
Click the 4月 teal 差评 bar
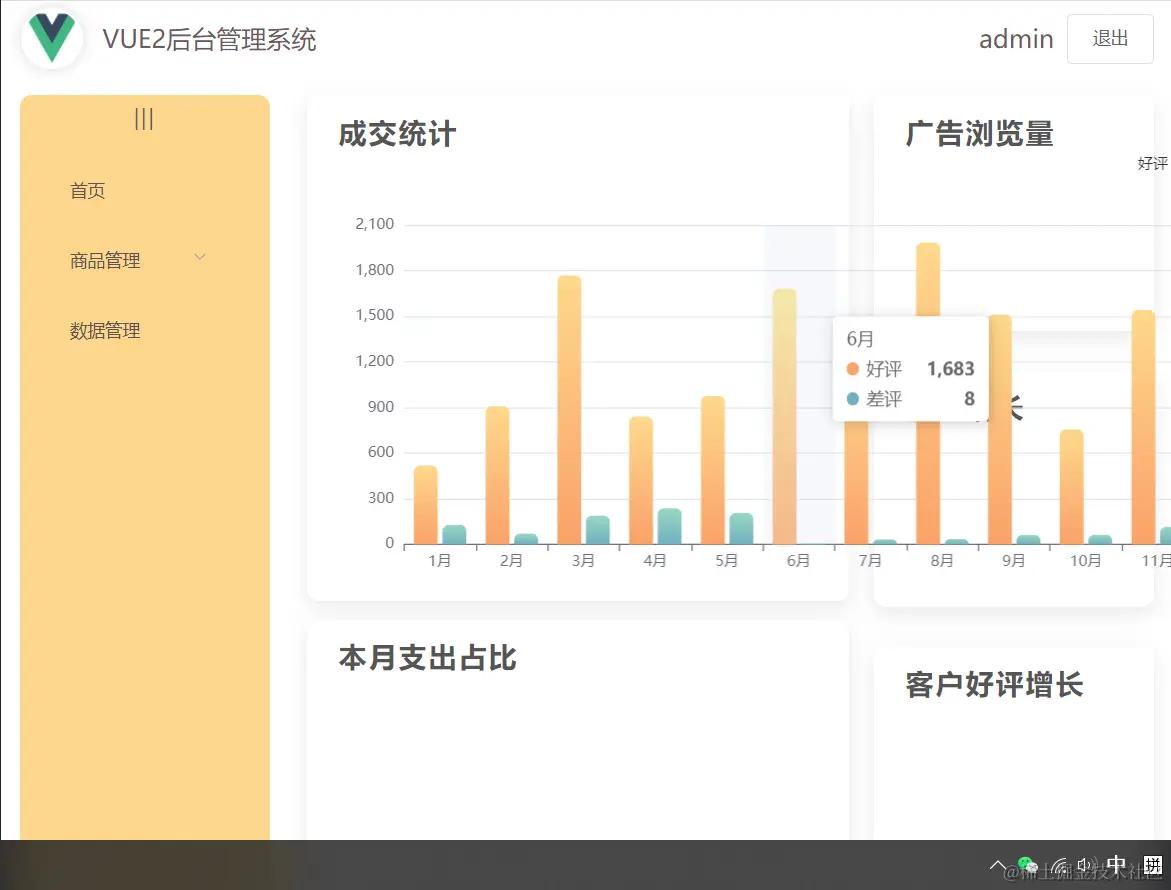tap(669, 526)
